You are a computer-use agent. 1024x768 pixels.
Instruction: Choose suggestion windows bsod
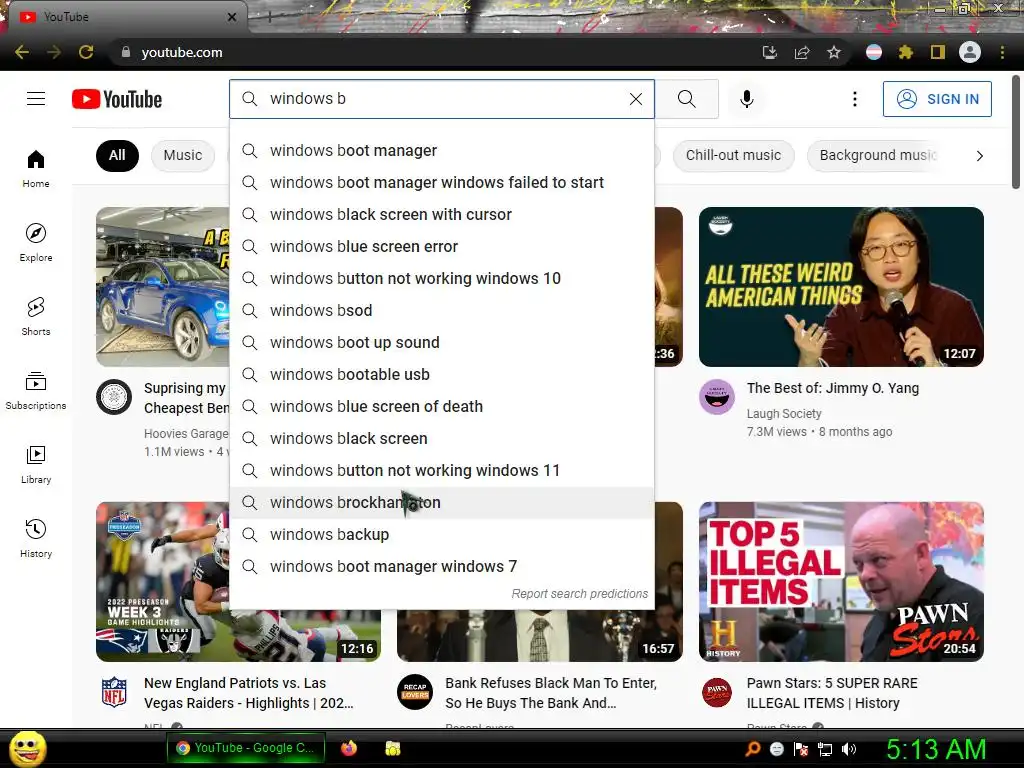point(442,310)
